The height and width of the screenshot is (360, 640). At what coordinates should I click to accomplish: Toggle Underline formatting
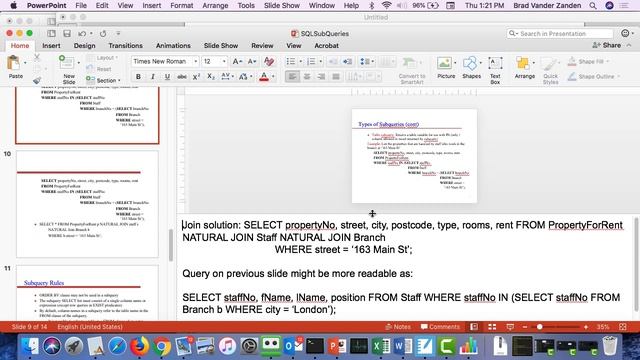(x=167, y=77)
